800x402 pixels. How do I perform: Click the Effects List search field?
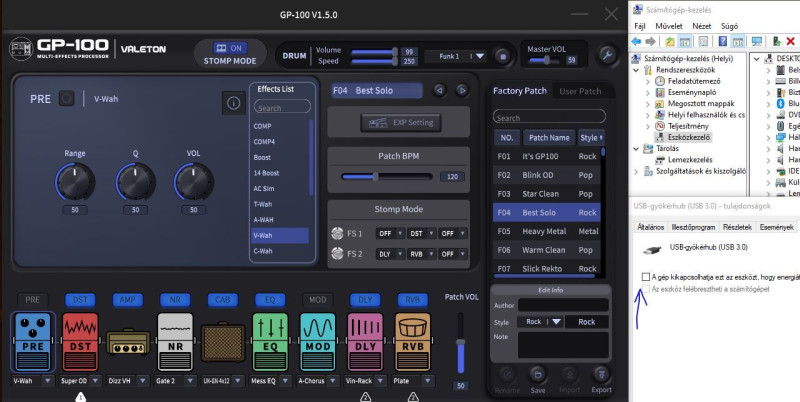pyautogui.click(x=282, y=108)
